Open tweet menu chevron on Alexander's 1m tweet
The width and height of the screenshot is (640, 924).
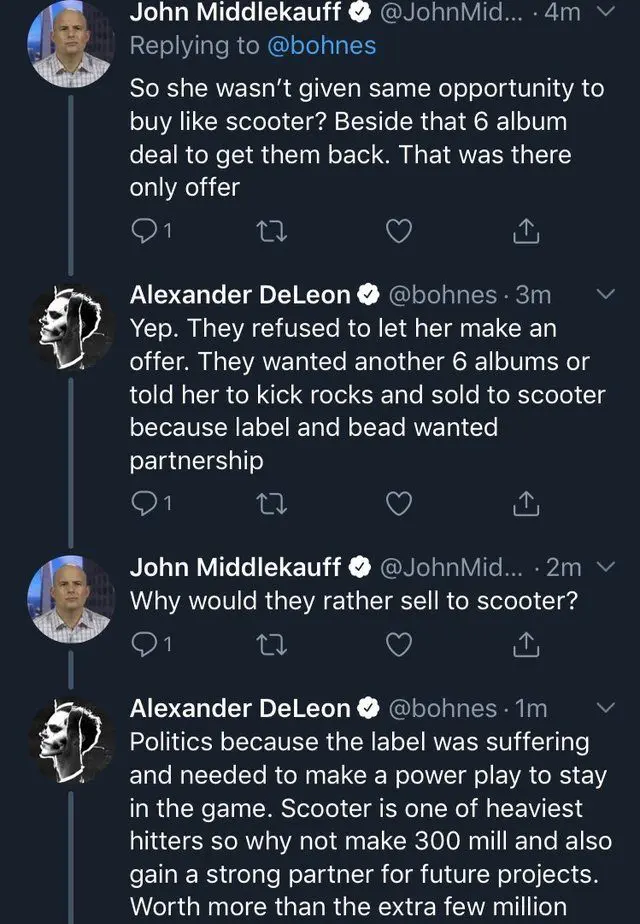click(x=606, y=708)
